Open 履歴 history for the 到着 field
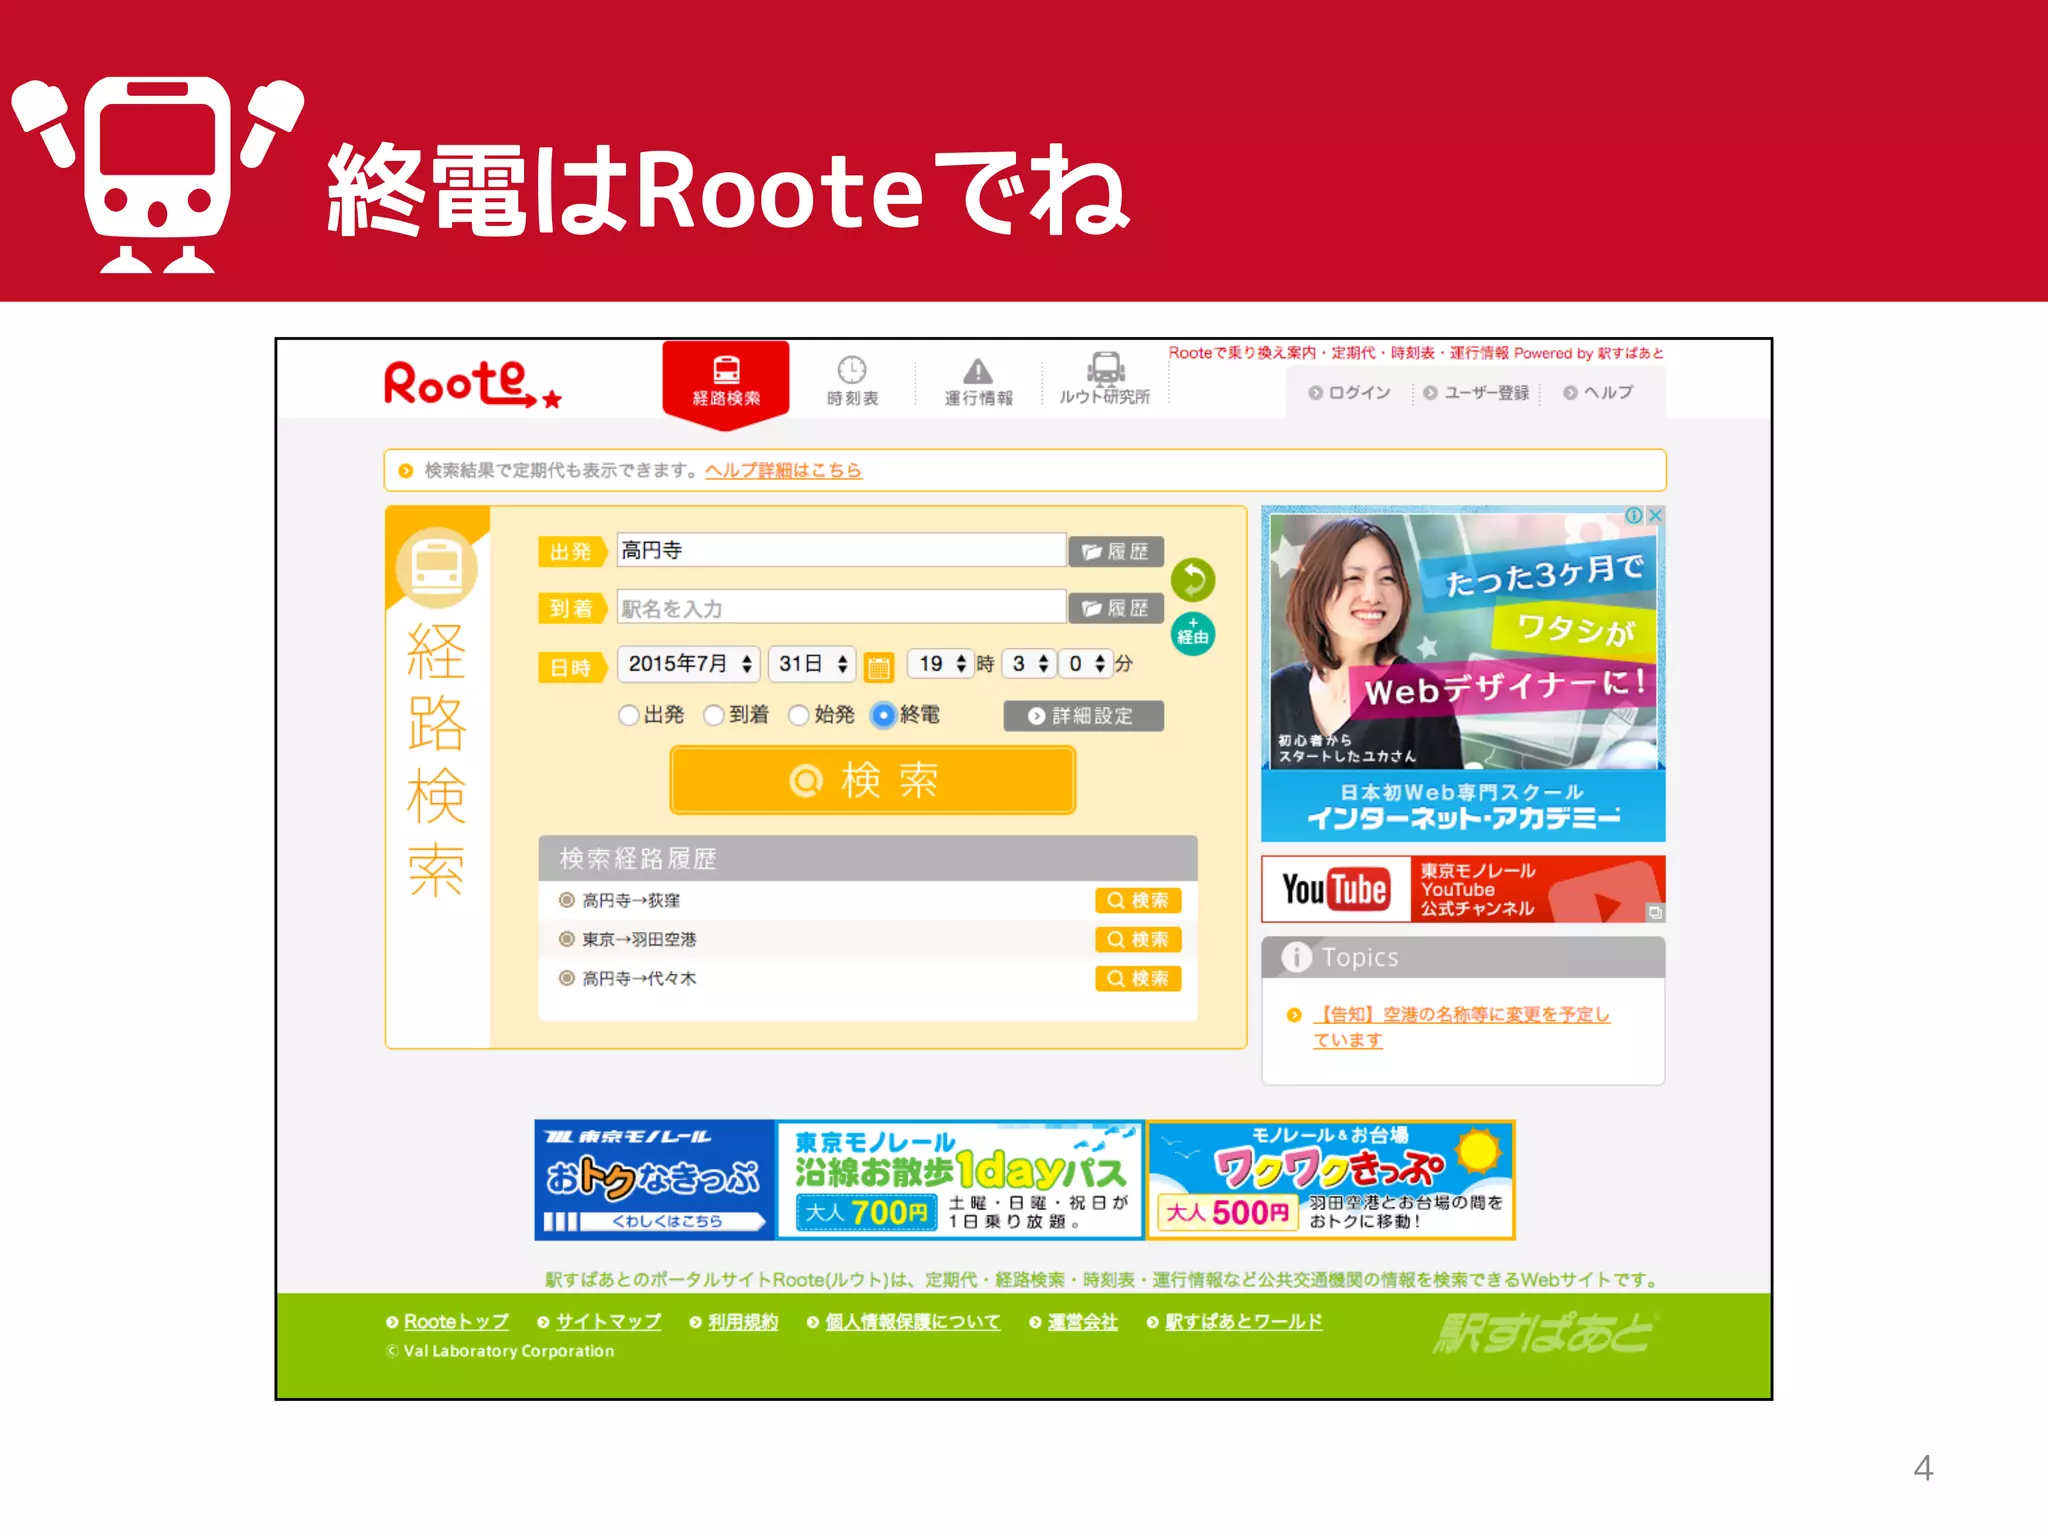 point(1116,608)
